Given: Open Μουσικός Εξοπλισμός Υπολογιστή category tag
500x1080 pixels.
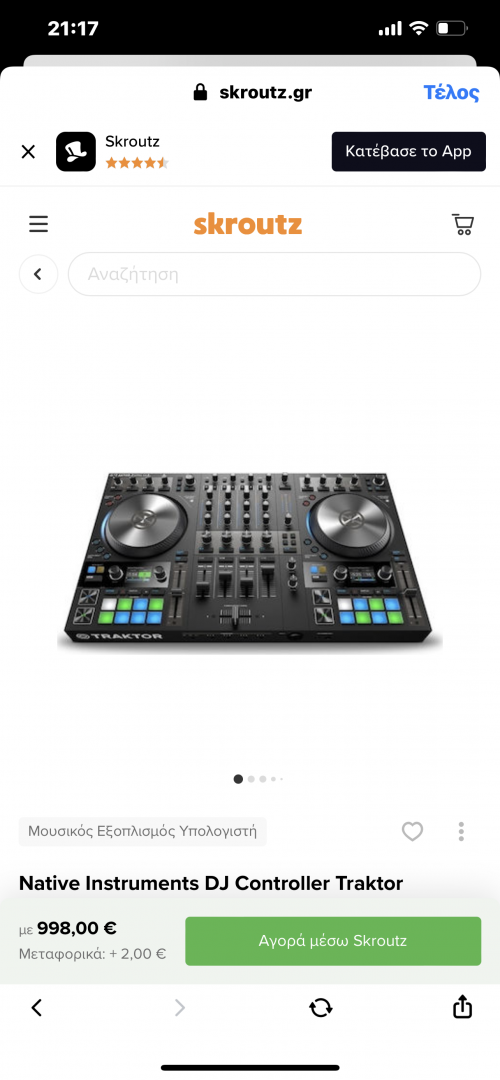Looking at the screenshot, I should coord(143,831).
